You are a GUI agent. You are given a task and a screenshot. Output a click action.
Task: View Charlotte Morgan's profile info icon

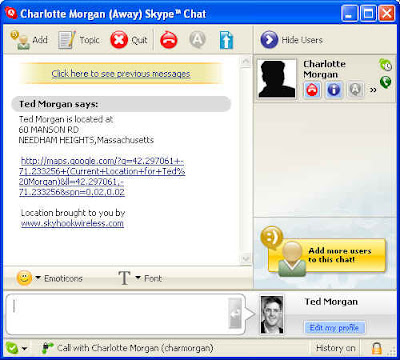coord(334,90)
